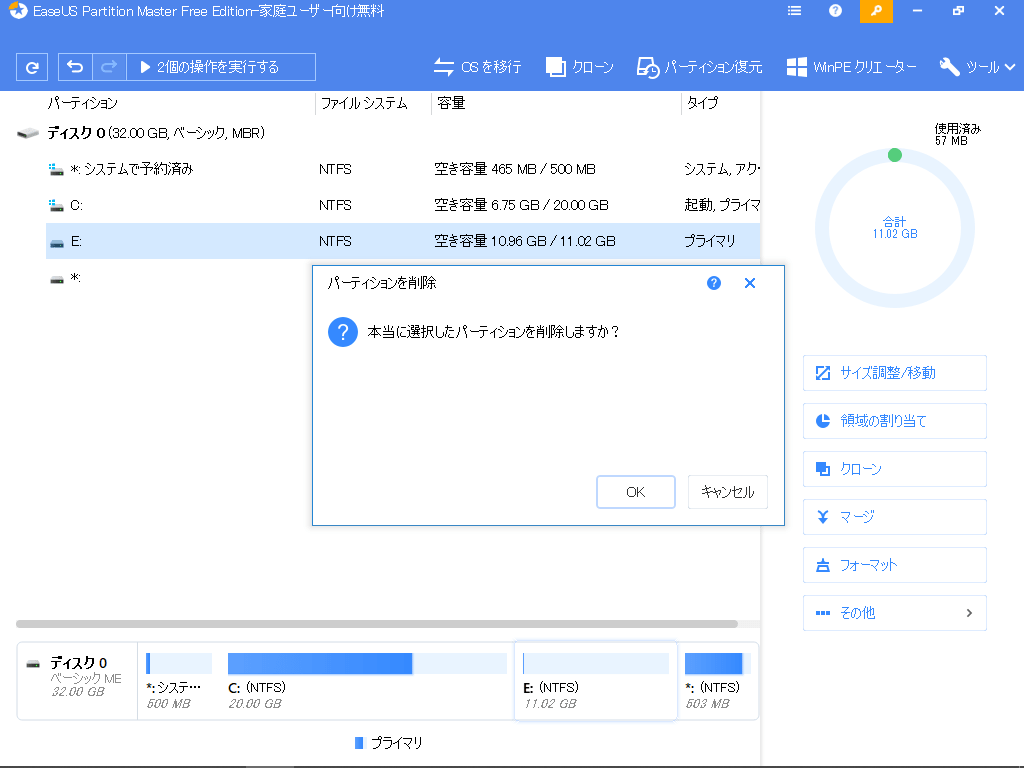Select the C: partition row
This screenshot has width=1024, height=768.
click(403, 205)
